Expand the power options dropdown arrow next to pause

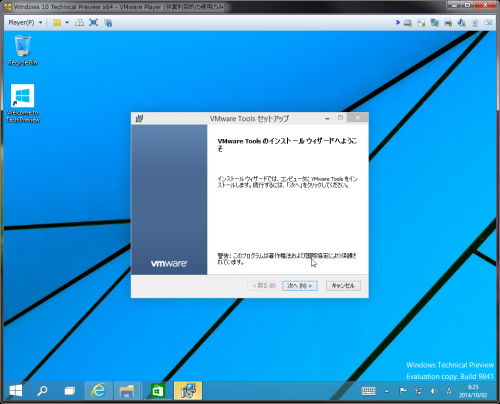(67, 23)
